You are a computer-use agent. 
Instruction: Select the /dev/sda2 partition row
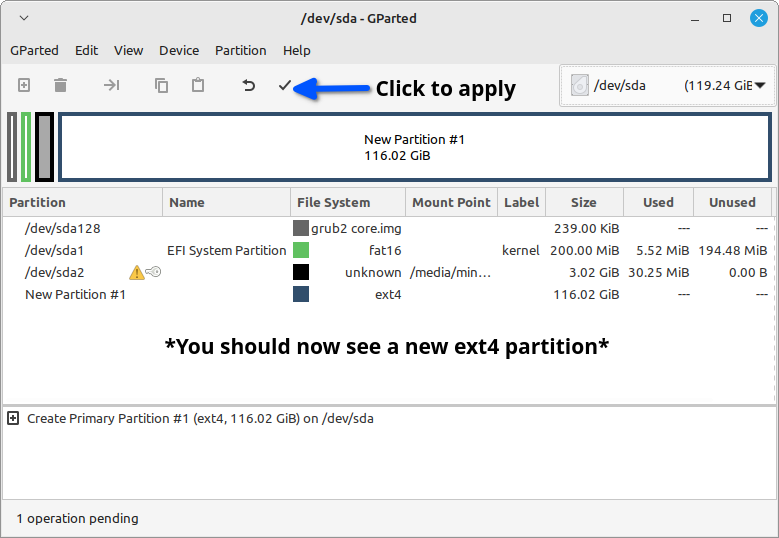tap(388, 272)
